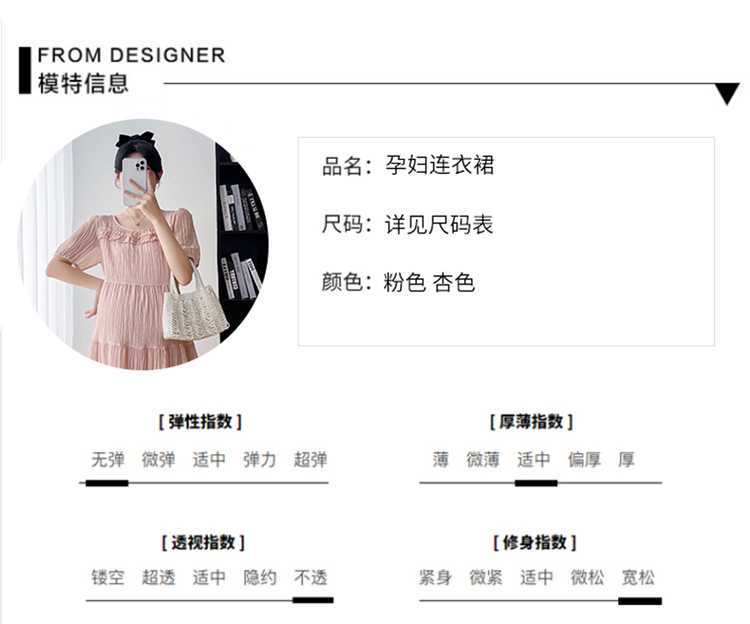The width and height of the screenshot is (750, 624).
Task: Select 无弹 on the elasticity scale
Action: coord(108,460)
